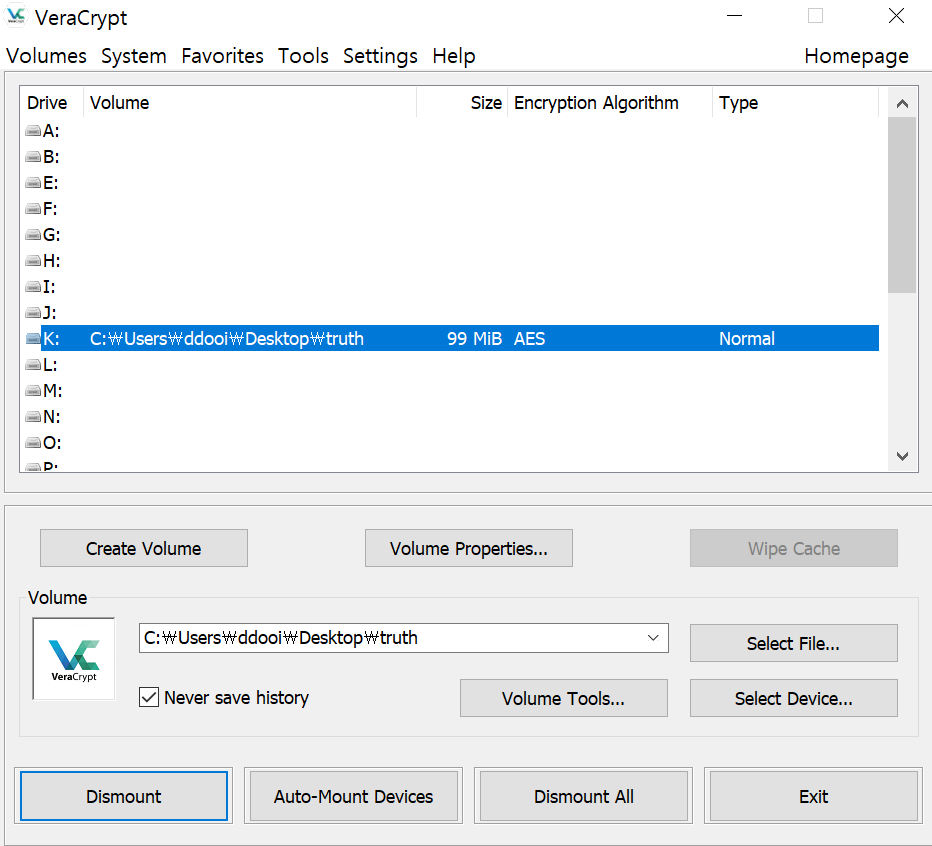Click the G: drive icon

(33, 235)
